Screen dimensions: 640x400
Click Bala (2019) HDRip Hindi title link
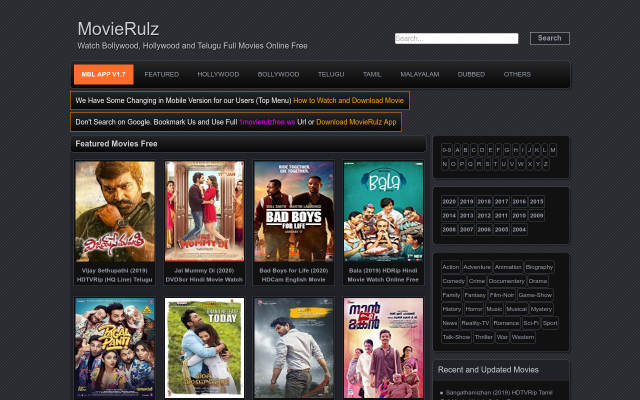(x=383, y=275)
